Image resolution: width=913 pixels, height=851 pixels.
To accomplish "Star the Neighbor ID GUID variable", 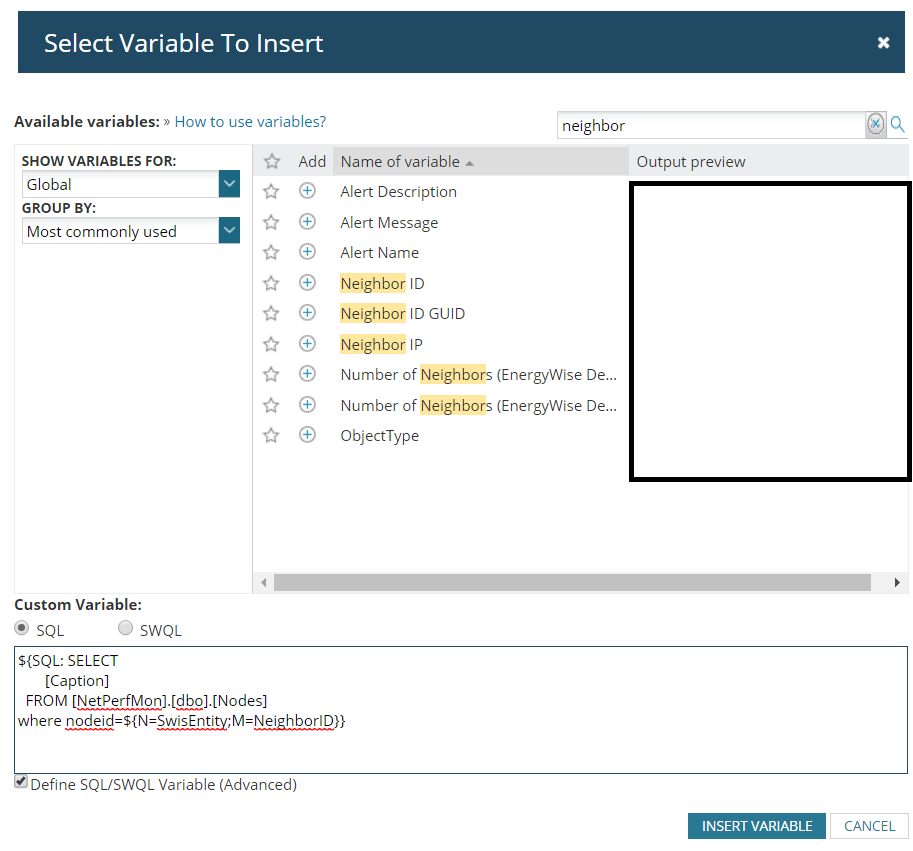I will click(271, 313).
